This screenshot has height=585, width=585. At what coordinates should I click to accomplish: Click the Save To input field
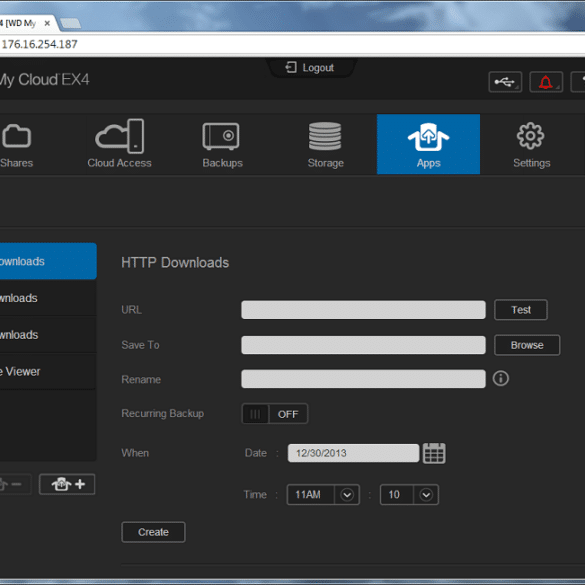point(363,345)
